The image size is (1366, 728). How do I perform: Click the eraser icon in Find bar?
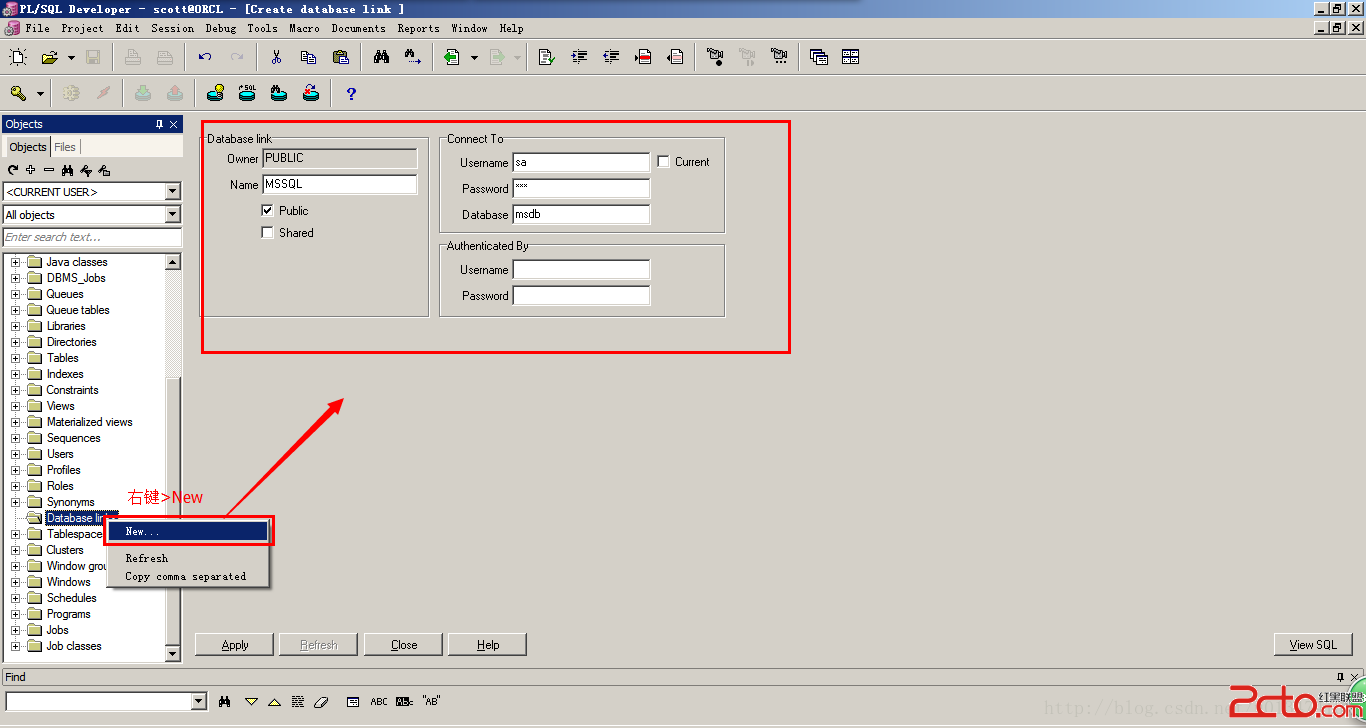pyautogui.click(x=321, y=701)
